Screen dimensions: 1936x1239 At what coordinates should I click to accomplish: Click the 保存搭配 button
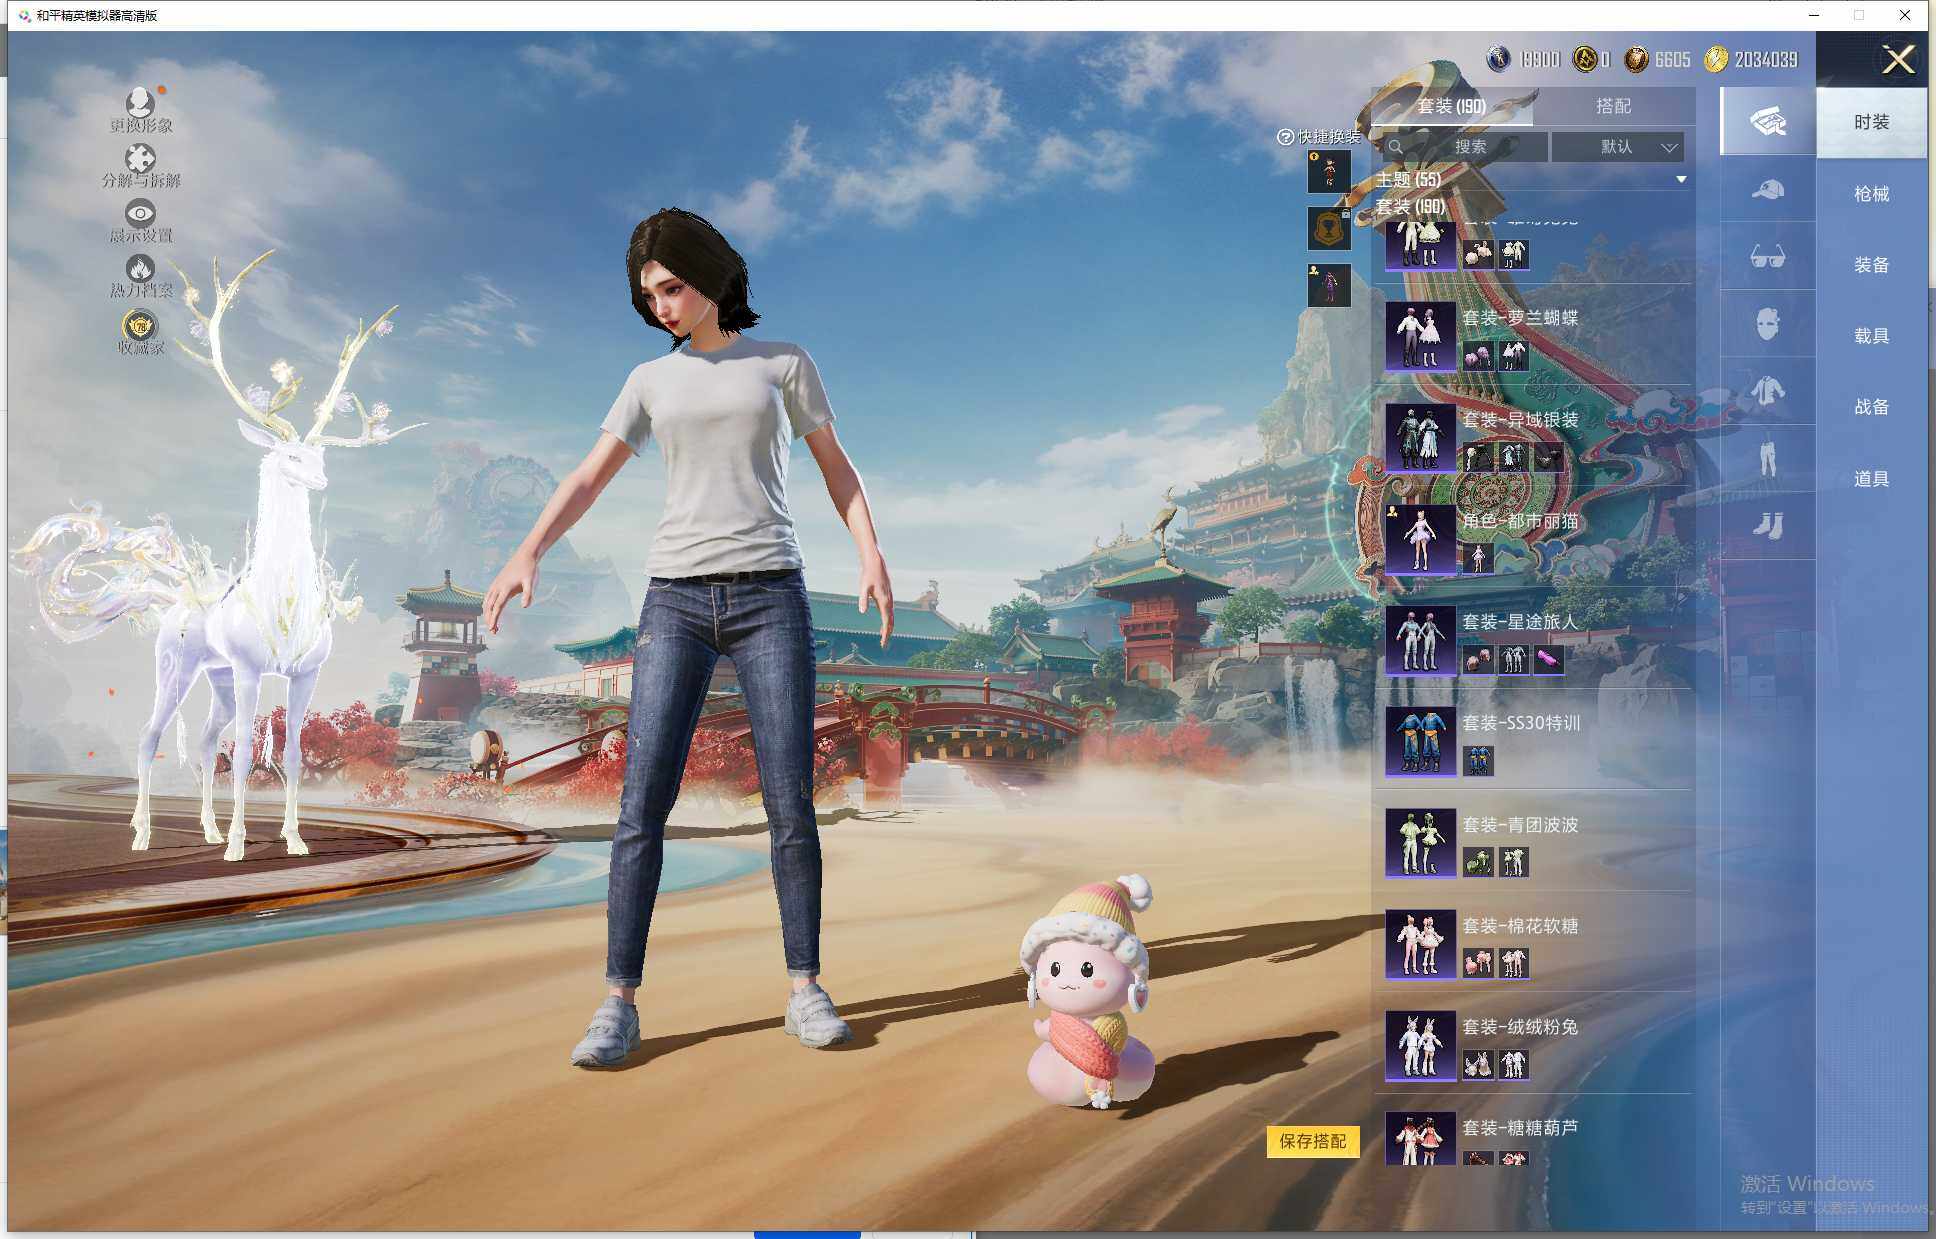click(1312, 1141)
